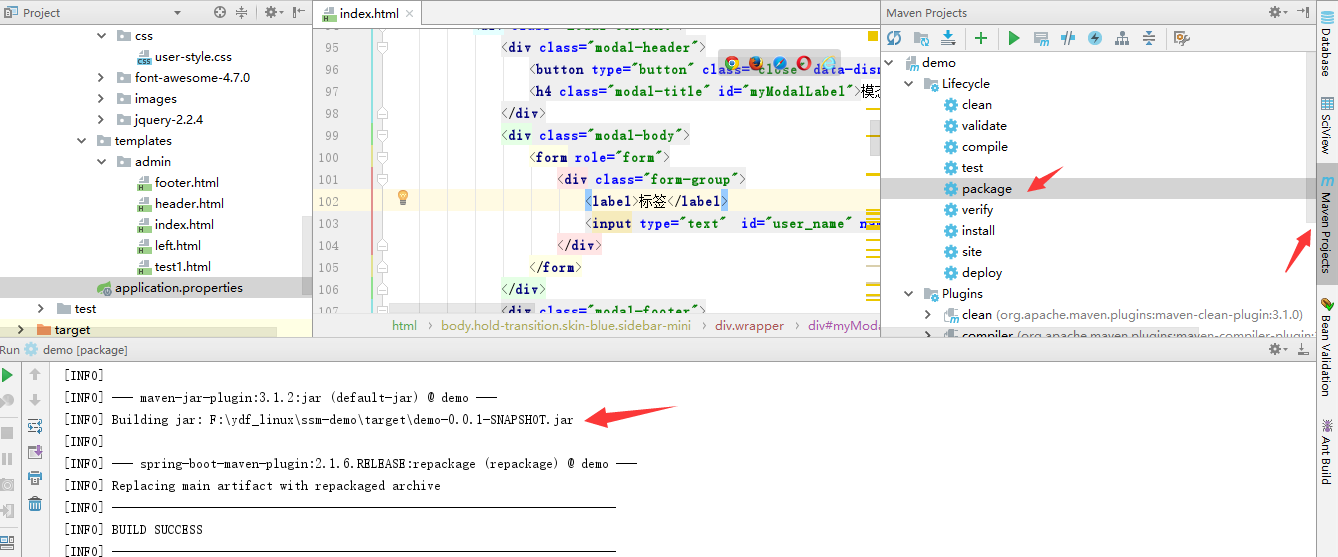Toggle Skip Tests mode lightning icon
The height and width of the screenshot is (557, 1338).
pyautogui.click(x=1095, y=38)
